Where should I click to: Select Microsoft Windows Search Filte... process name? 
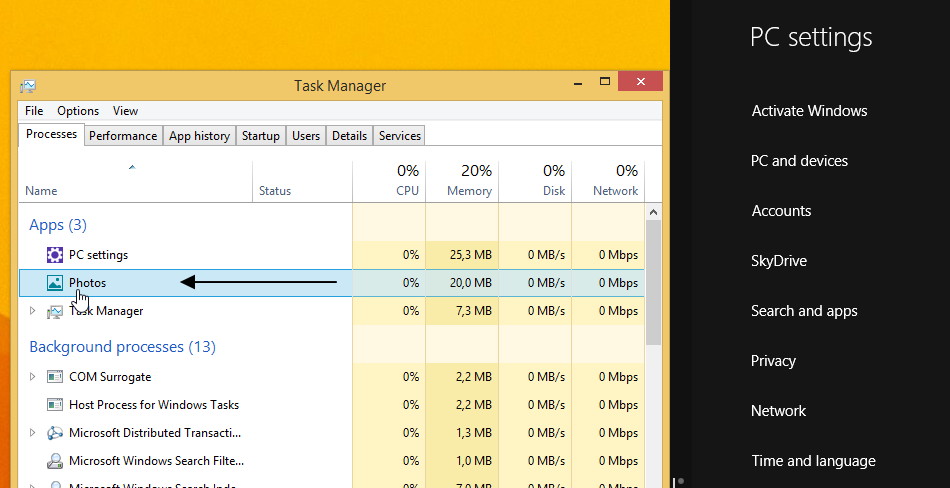coord(156,461)
